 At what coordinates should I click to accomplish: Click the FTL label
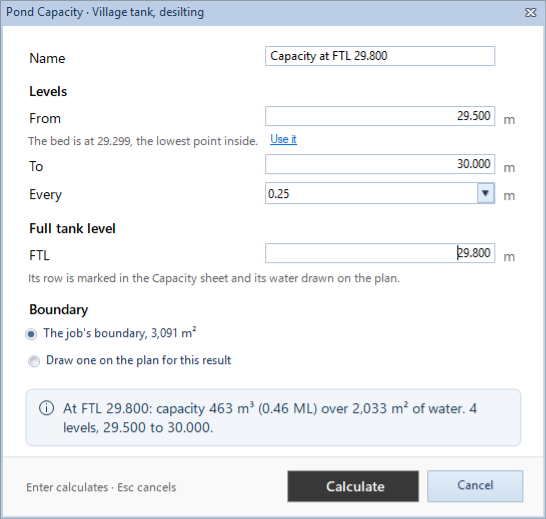pyautogui.click(x=39, y=256)
